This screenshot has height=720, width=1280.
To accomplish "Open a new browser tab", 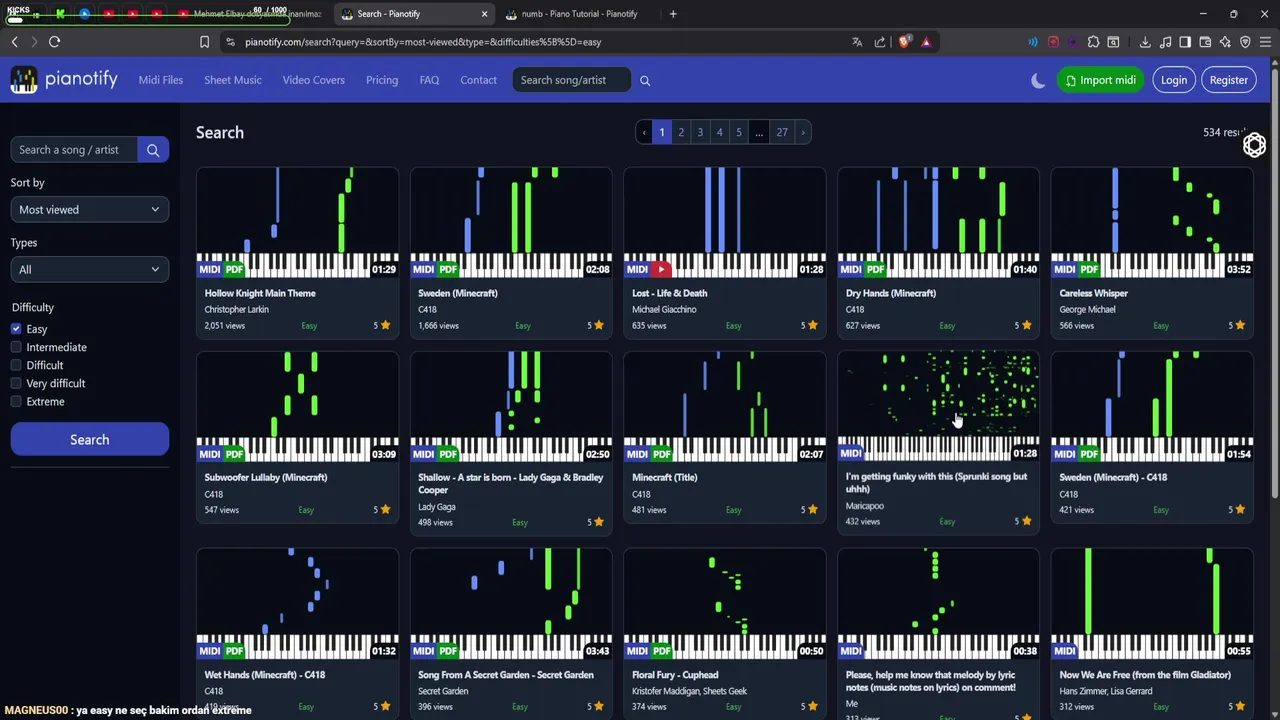I will click(673, 14).
